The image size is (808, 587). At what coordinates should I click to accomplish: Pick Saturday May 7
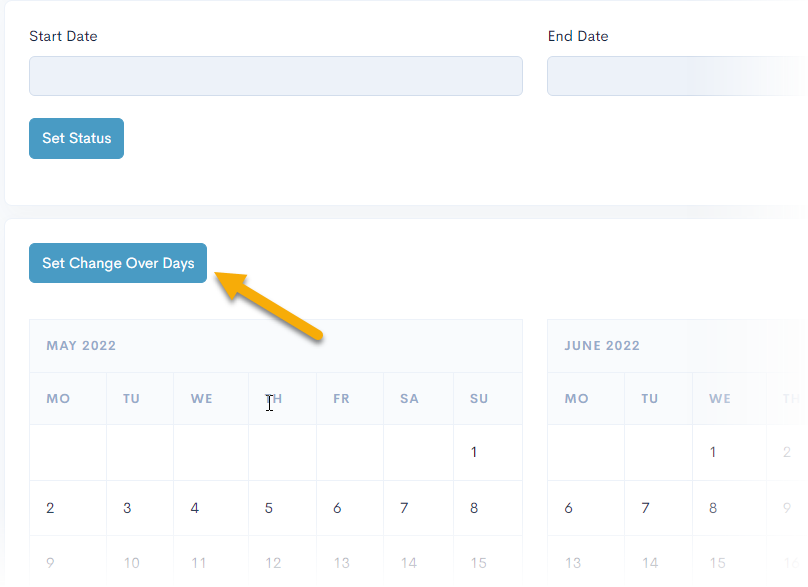[404, 508]
